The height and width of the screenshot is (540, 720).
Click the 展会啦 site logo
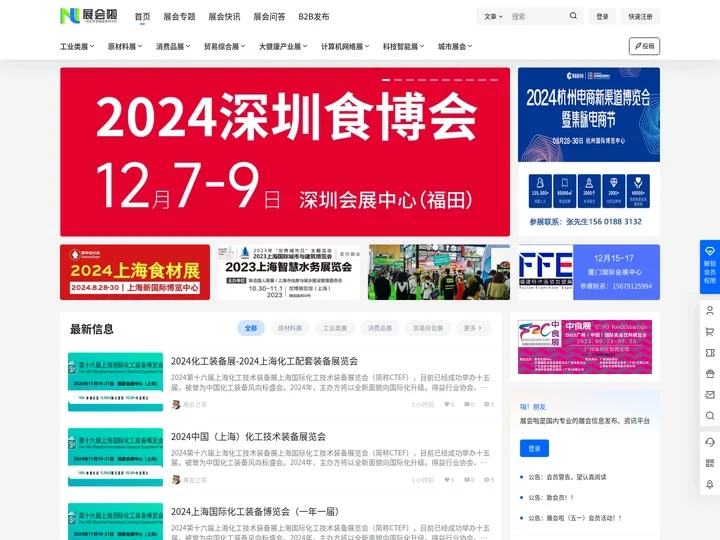point(89,16)
